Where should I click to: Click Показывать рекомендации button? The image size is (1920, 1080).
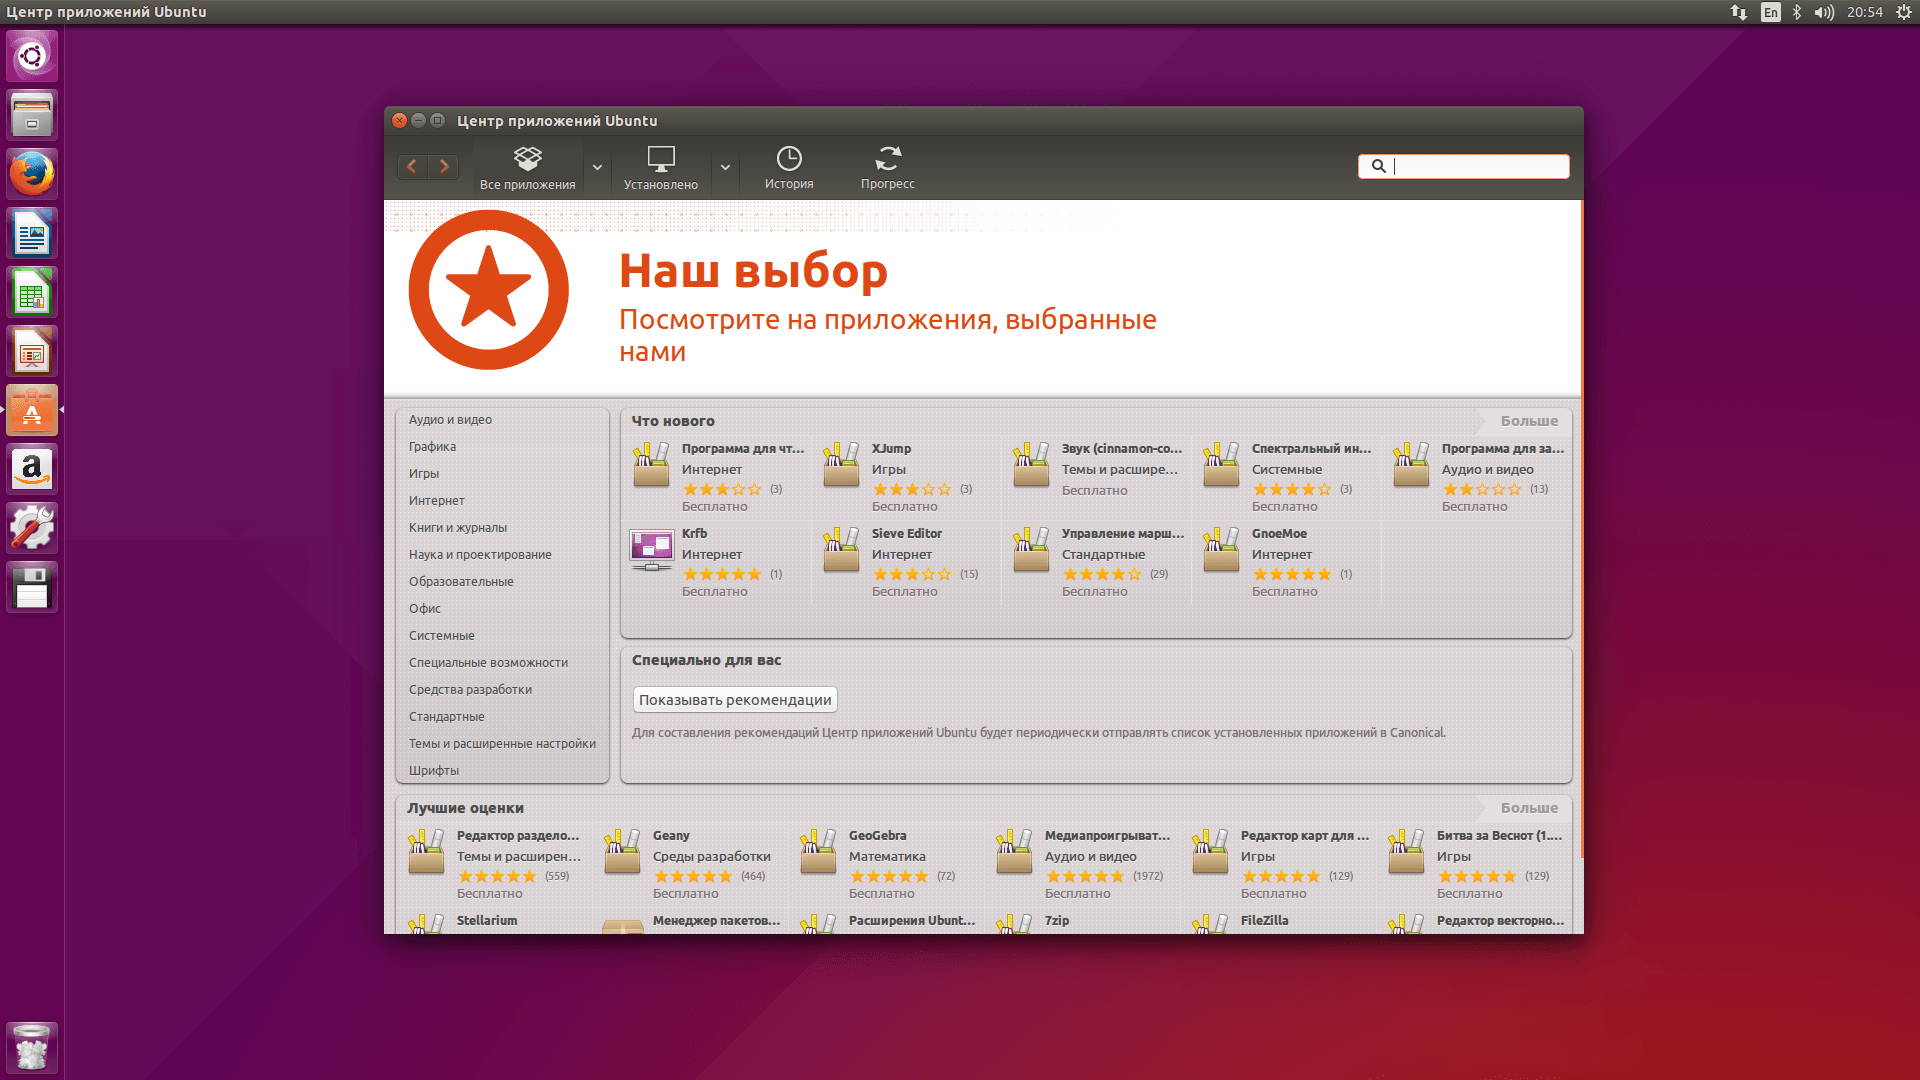(x=735, y=700)
